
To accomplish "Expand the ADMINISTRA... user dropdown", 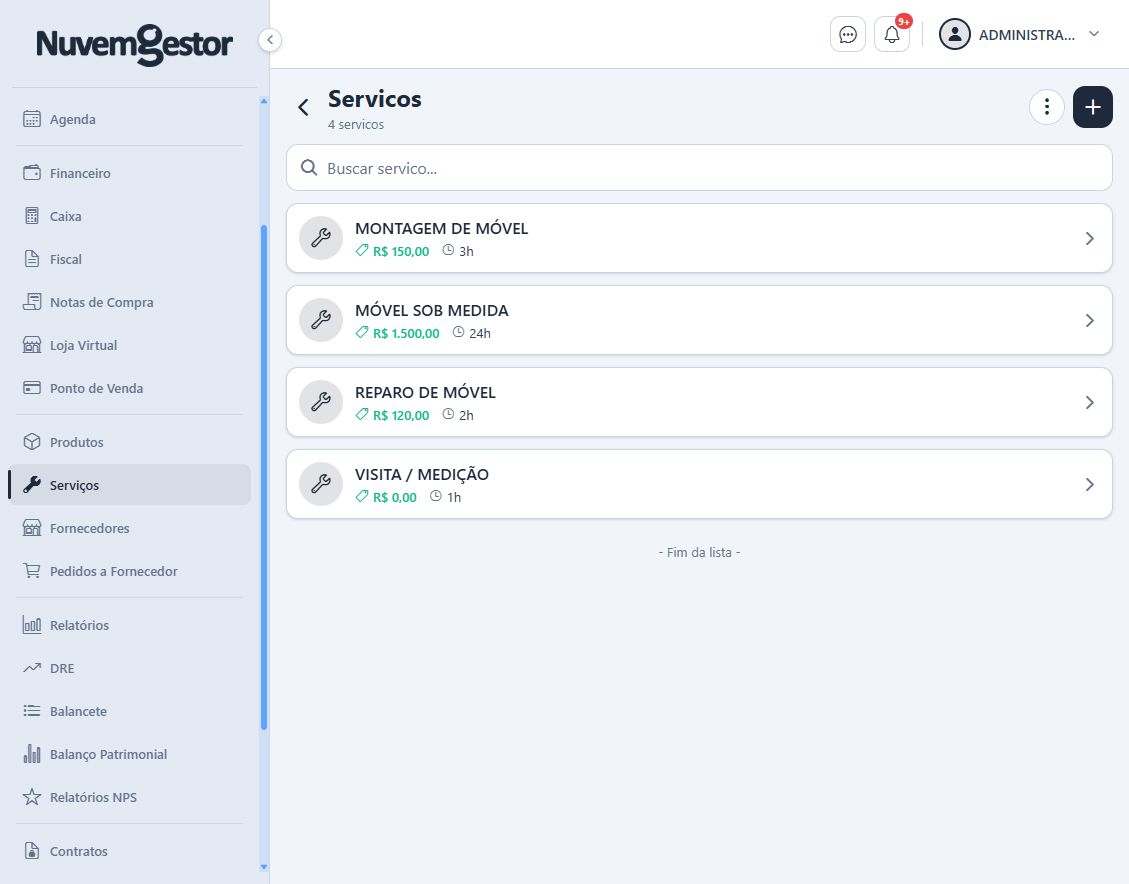I will click(x=1020, y=35).
